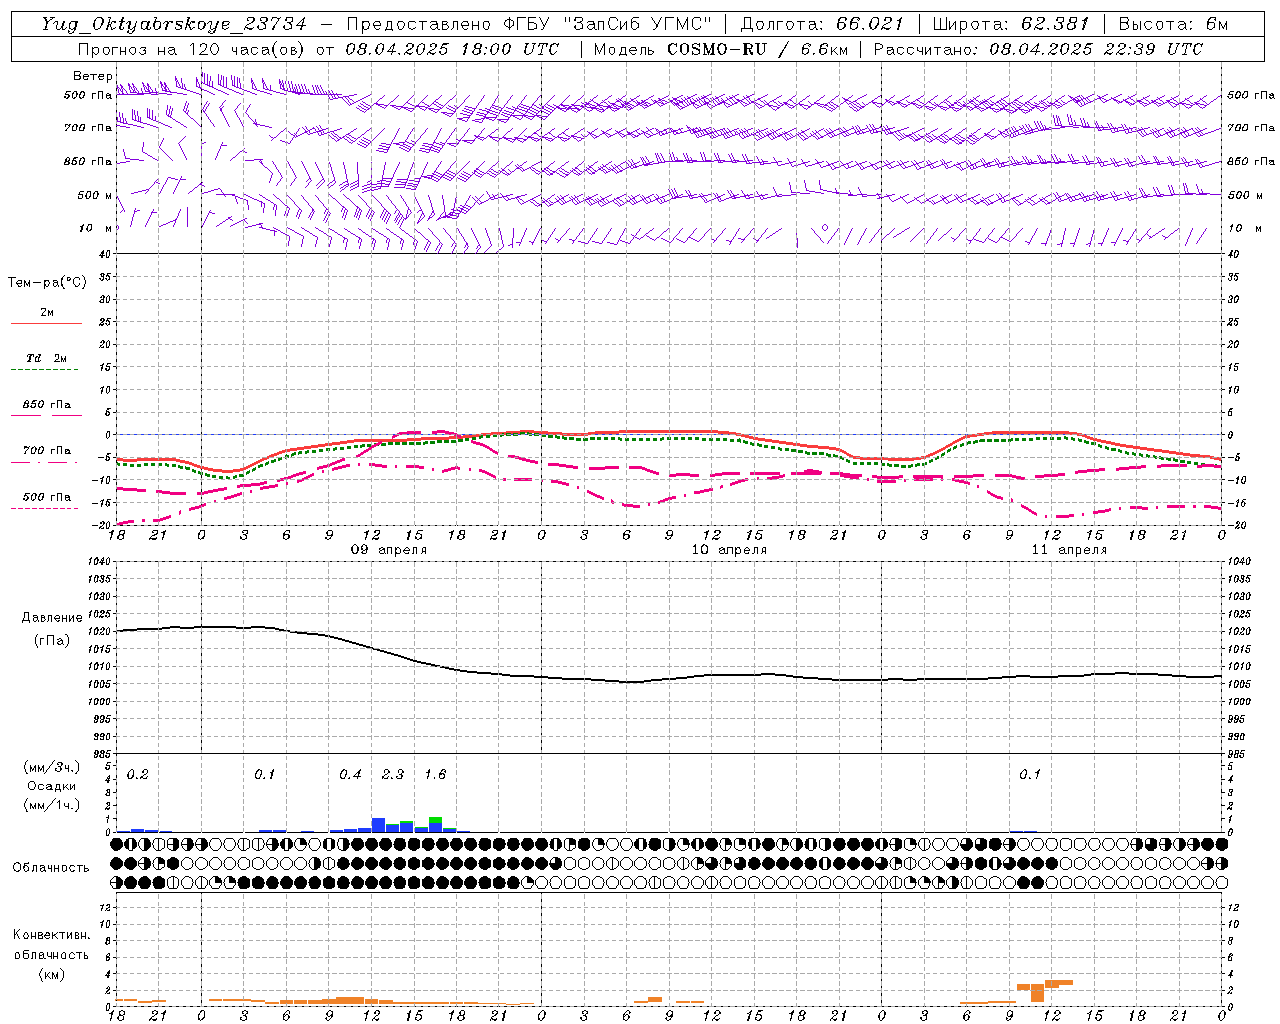Image resolution: width=1280 pixels, height=1024 pixels.
Task: Select the elevation label Высота: 6м
Action: tap(1174, 24)
